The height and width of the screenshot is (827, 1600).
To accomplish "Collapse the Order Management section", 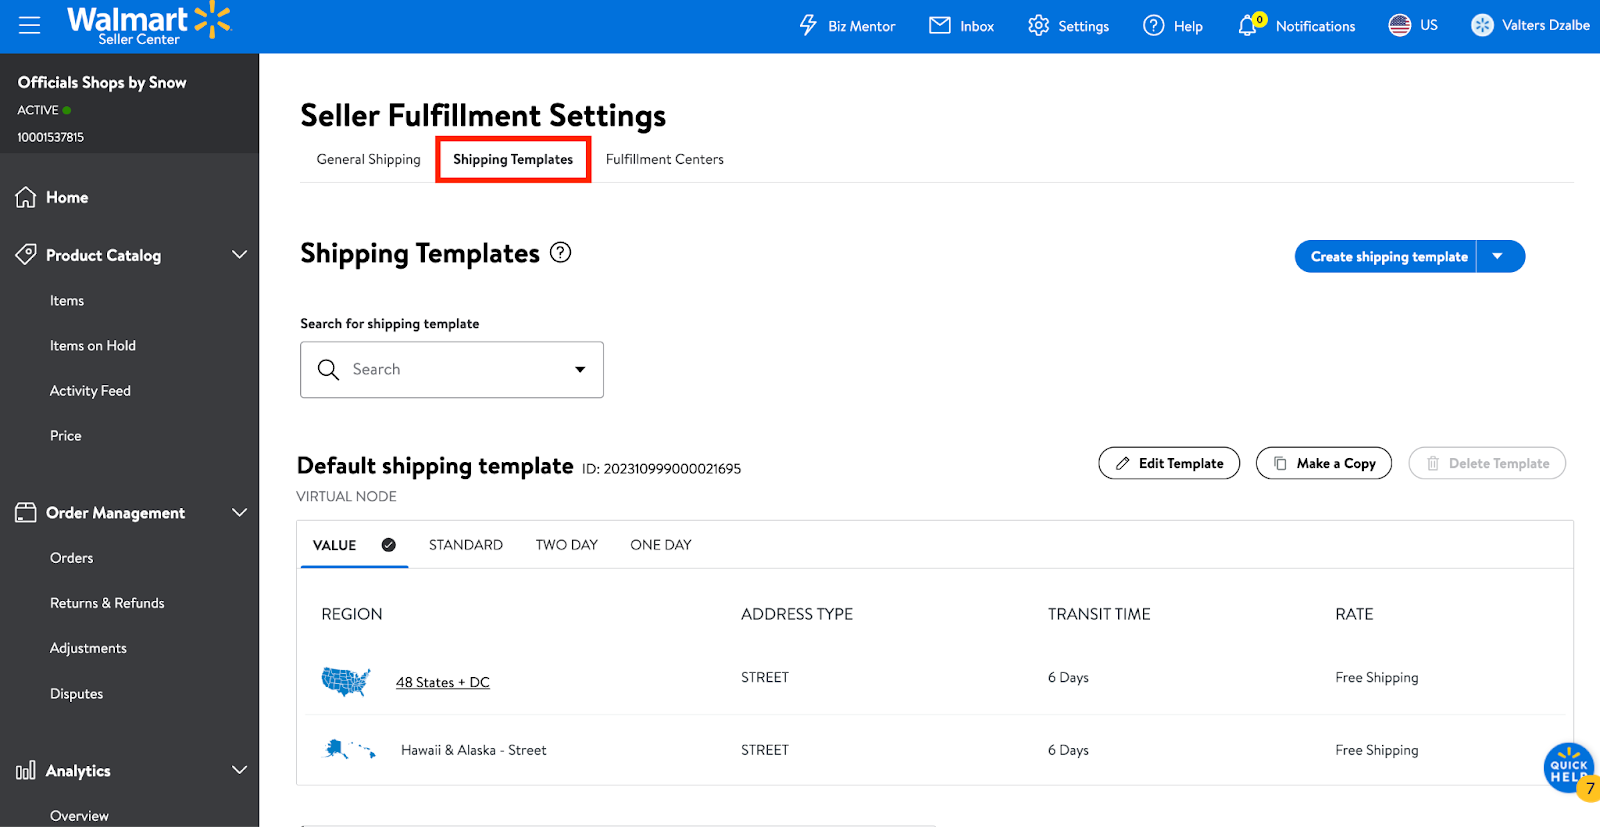I will [x=240, y=512].
